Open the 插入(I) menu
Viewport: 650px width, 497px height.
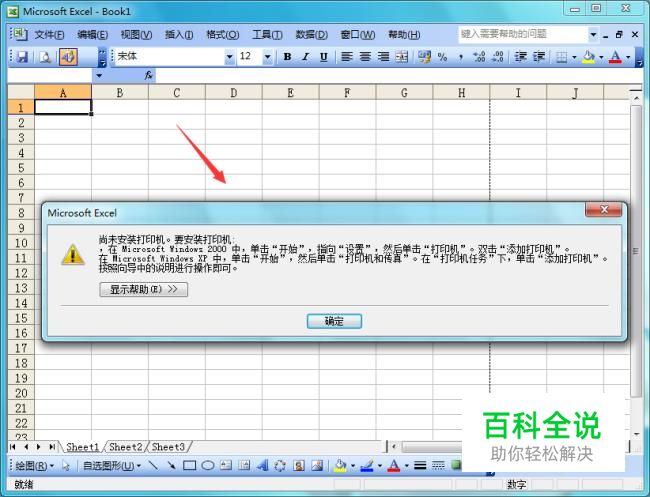pos(179,35)
